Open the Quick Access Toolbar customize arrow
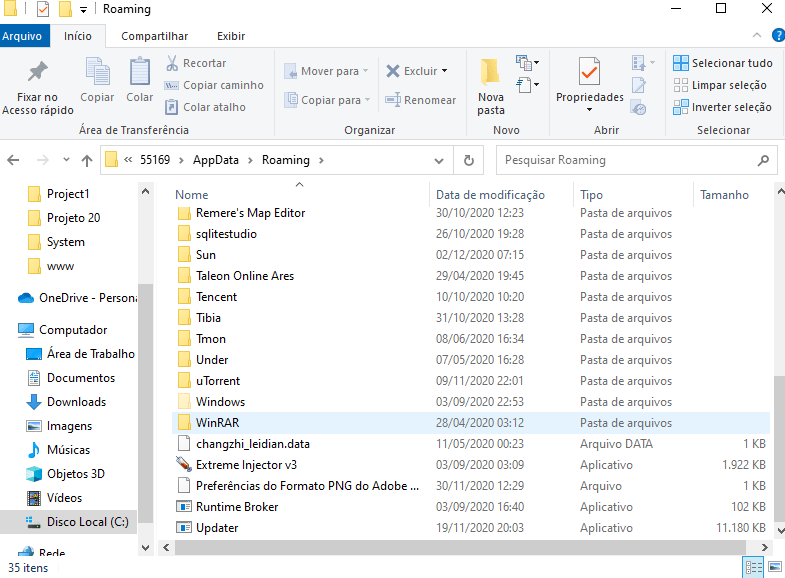This screenshot has height=578, width=785. (83, 10)
